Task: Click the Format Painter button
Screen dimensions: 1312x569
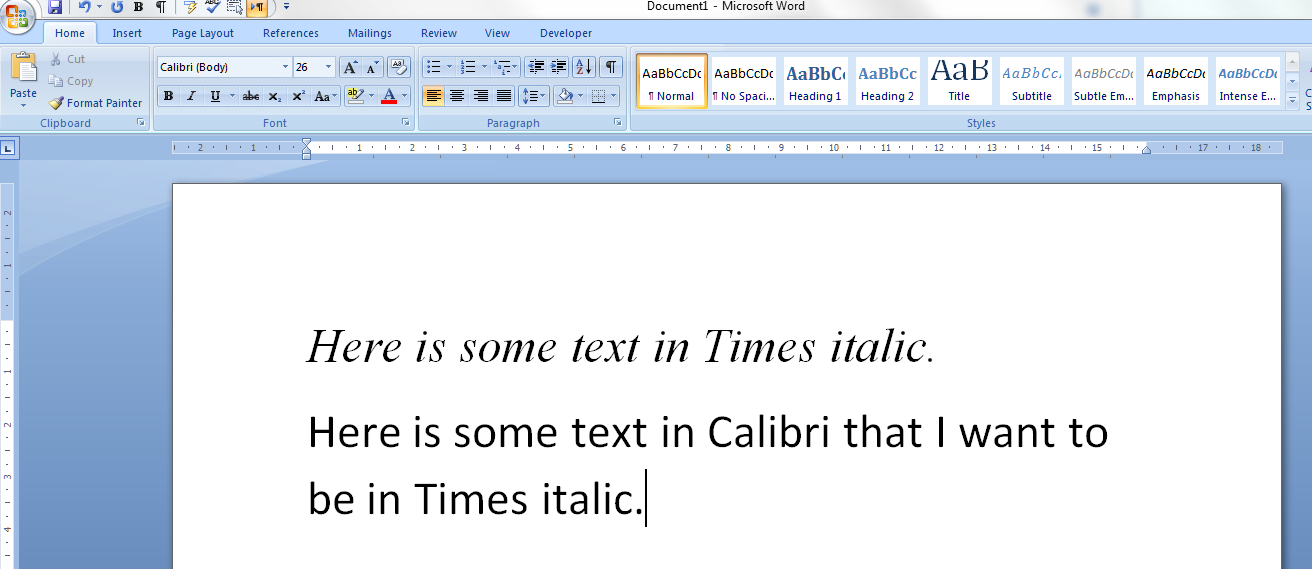Action: coord(96,103)
